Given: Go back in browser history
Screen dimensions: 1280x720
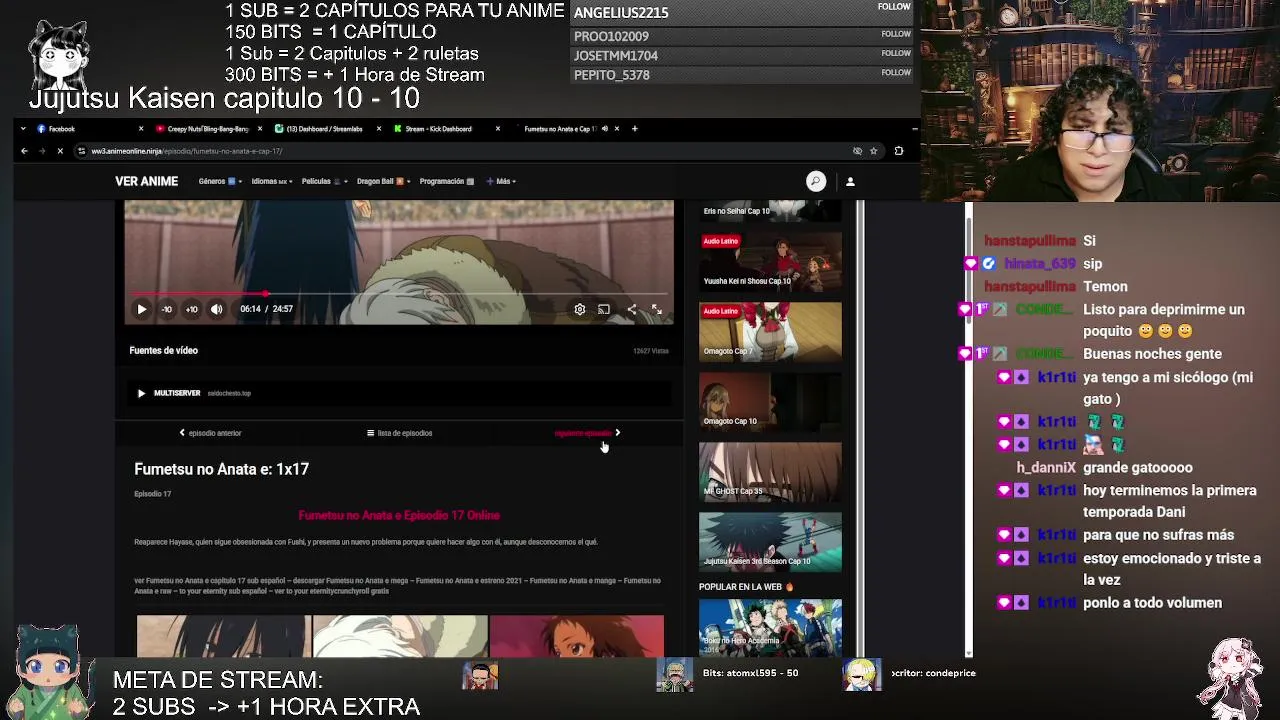Looking at the screenshot, I should tap(24, 151).
